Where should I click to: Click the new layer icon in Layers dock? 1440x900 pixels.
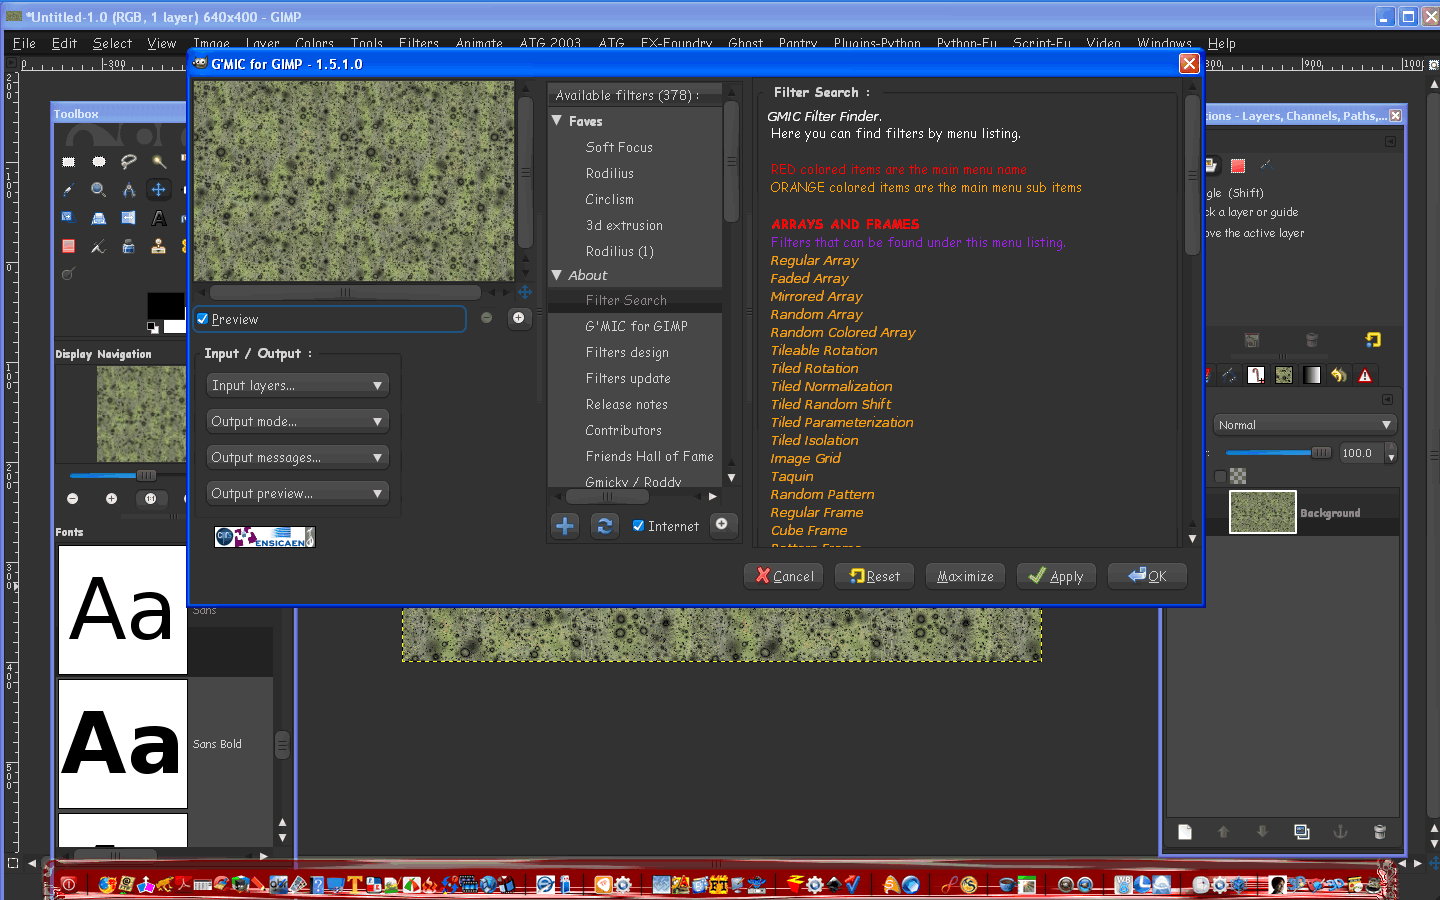(x=1185, y=832)
